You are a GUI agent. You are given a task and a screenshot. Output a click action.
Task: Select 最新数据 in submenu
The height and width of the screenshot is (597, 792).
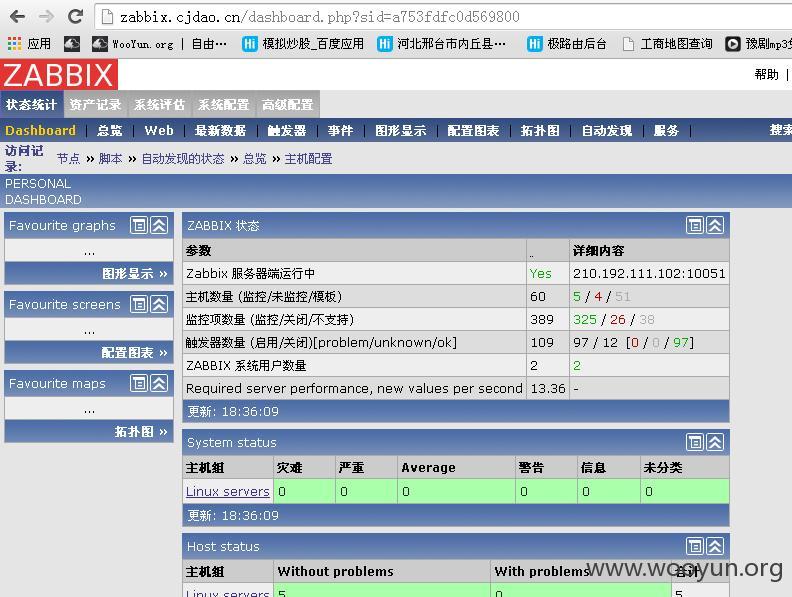(220, 130)
